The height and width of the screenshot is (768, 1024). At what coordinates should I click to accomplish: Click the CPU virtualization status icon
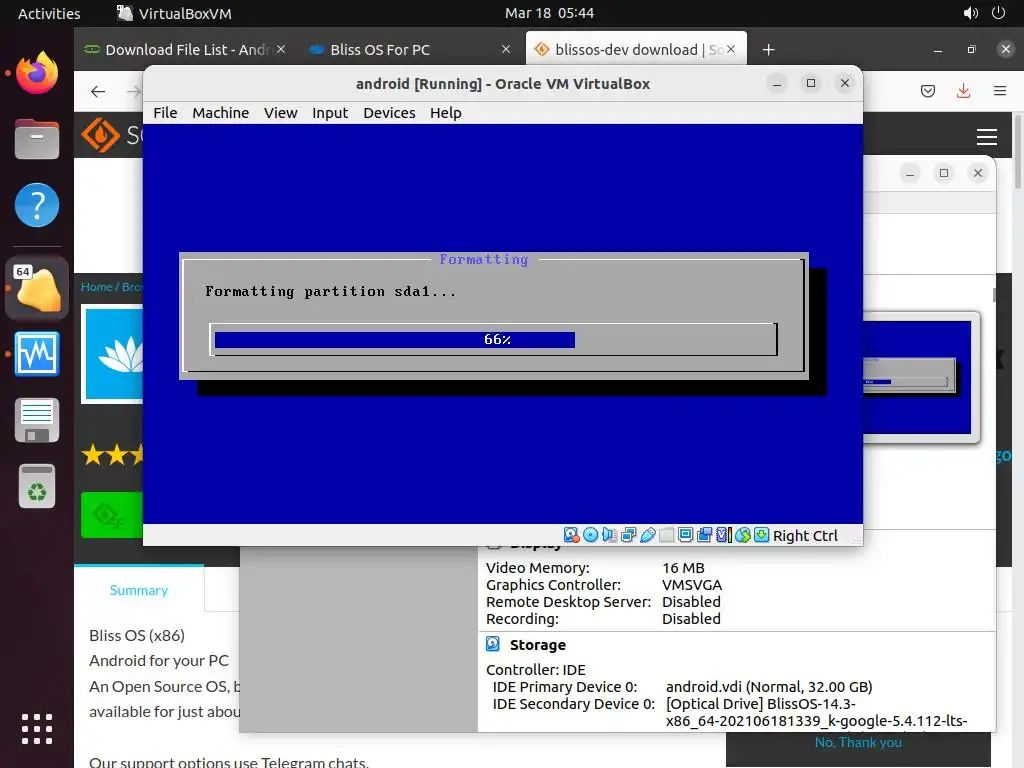tap(724, 535)
